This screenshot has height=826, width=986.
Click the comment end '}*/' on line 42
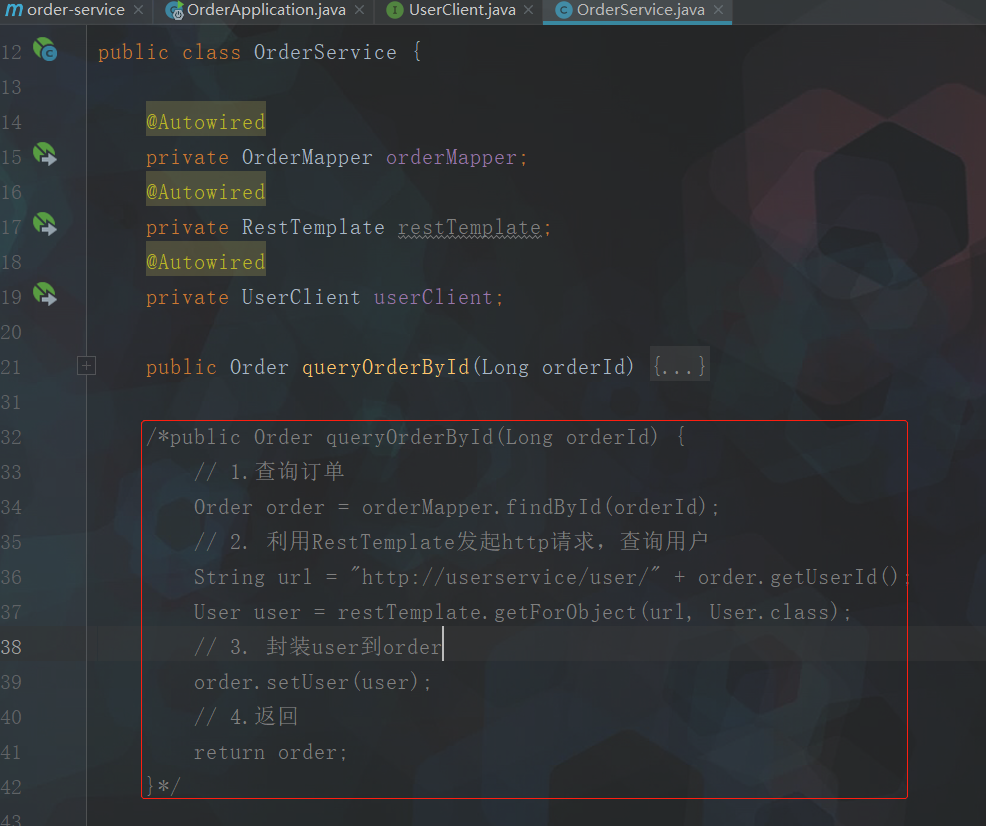coord(163,786)
